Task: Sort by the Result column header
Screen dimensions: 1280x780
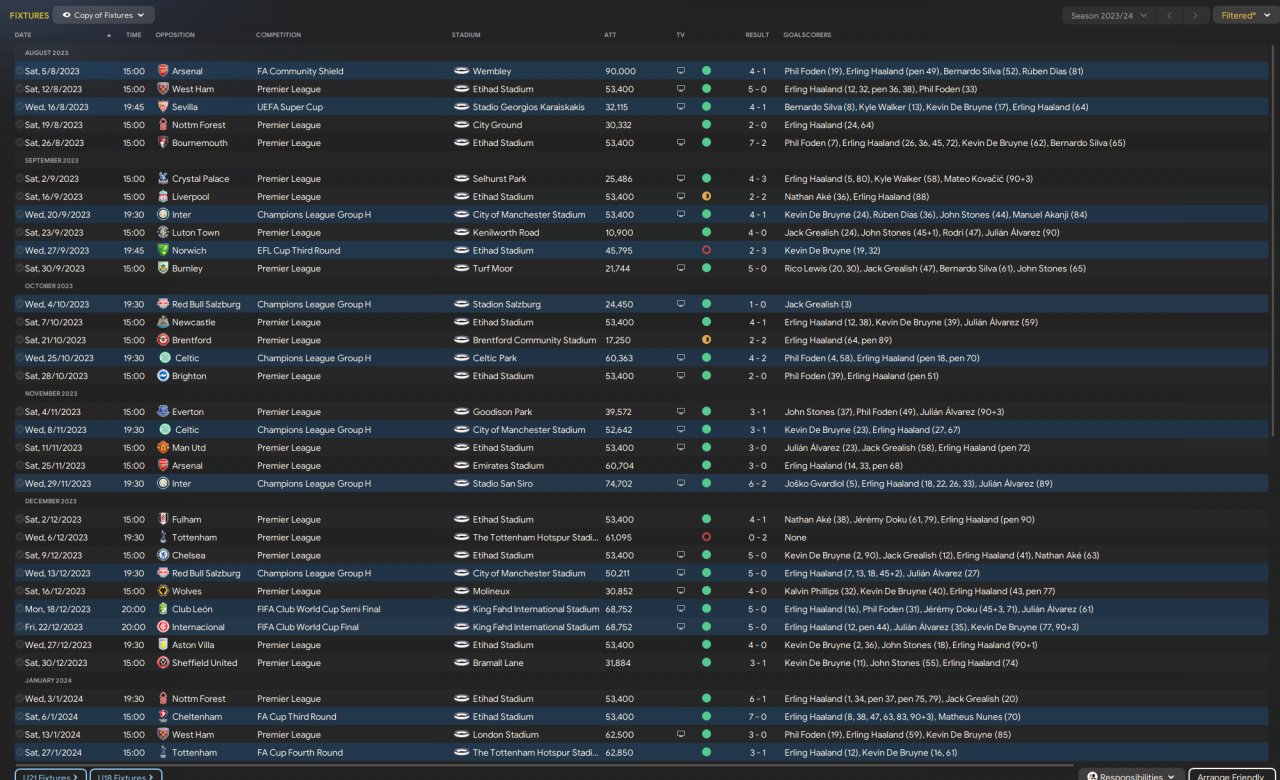Action: point(757,35)
